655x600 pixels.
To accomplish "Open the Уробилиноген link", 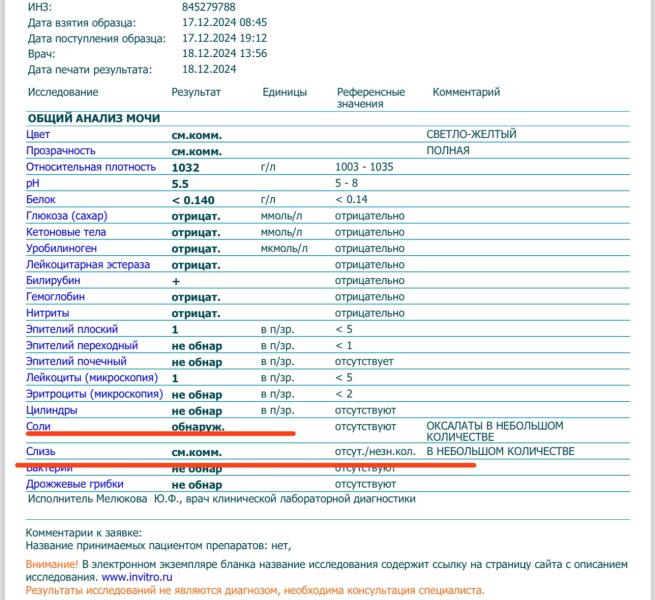I will point(61,249).
